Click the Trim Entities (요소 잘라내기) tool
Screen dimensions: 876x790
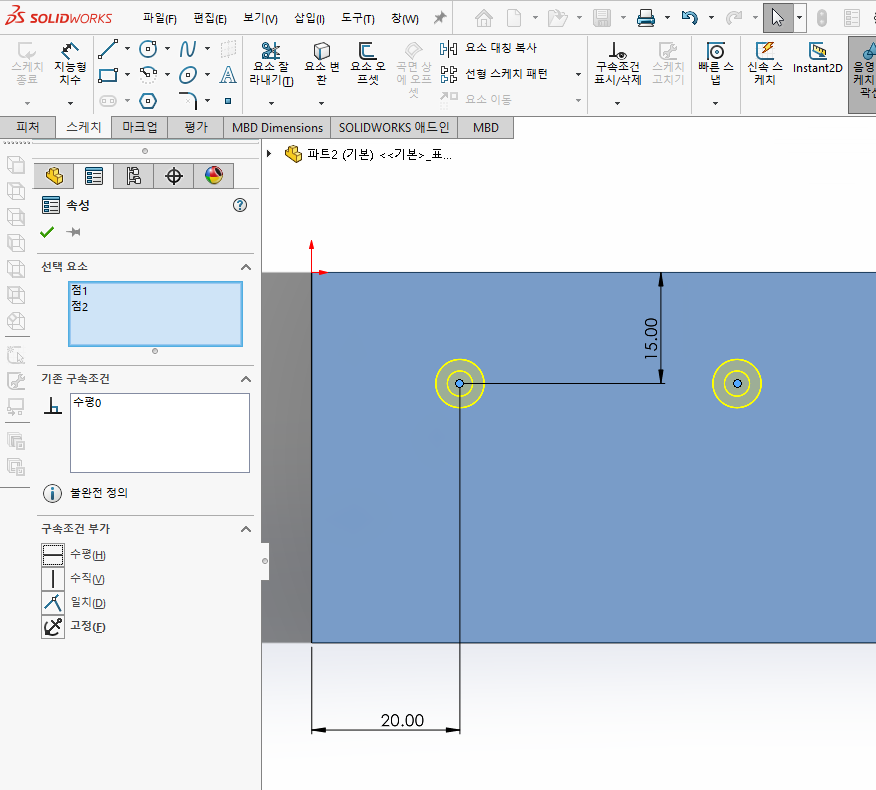[271, 63]
